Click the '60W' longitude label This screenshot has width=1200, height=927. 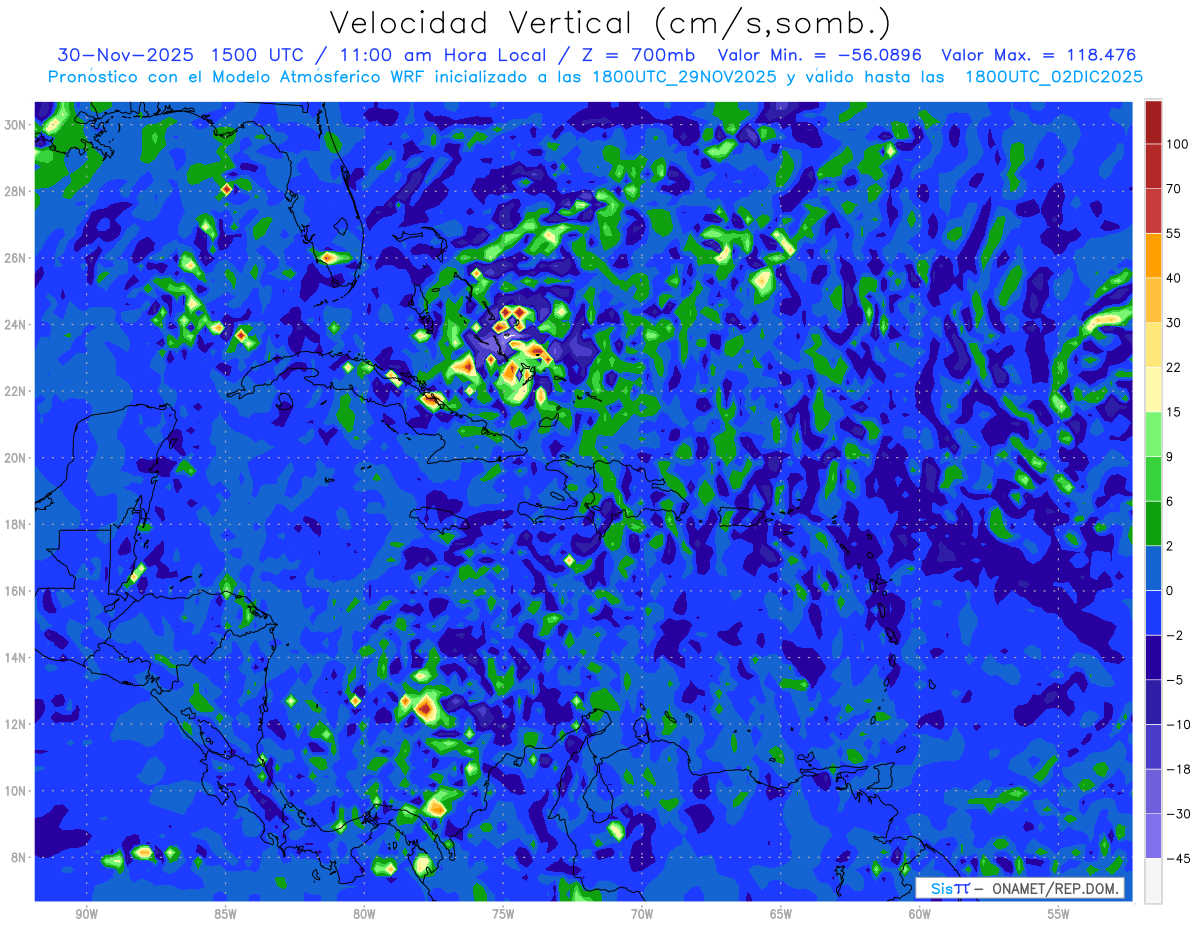click(920, 914)
